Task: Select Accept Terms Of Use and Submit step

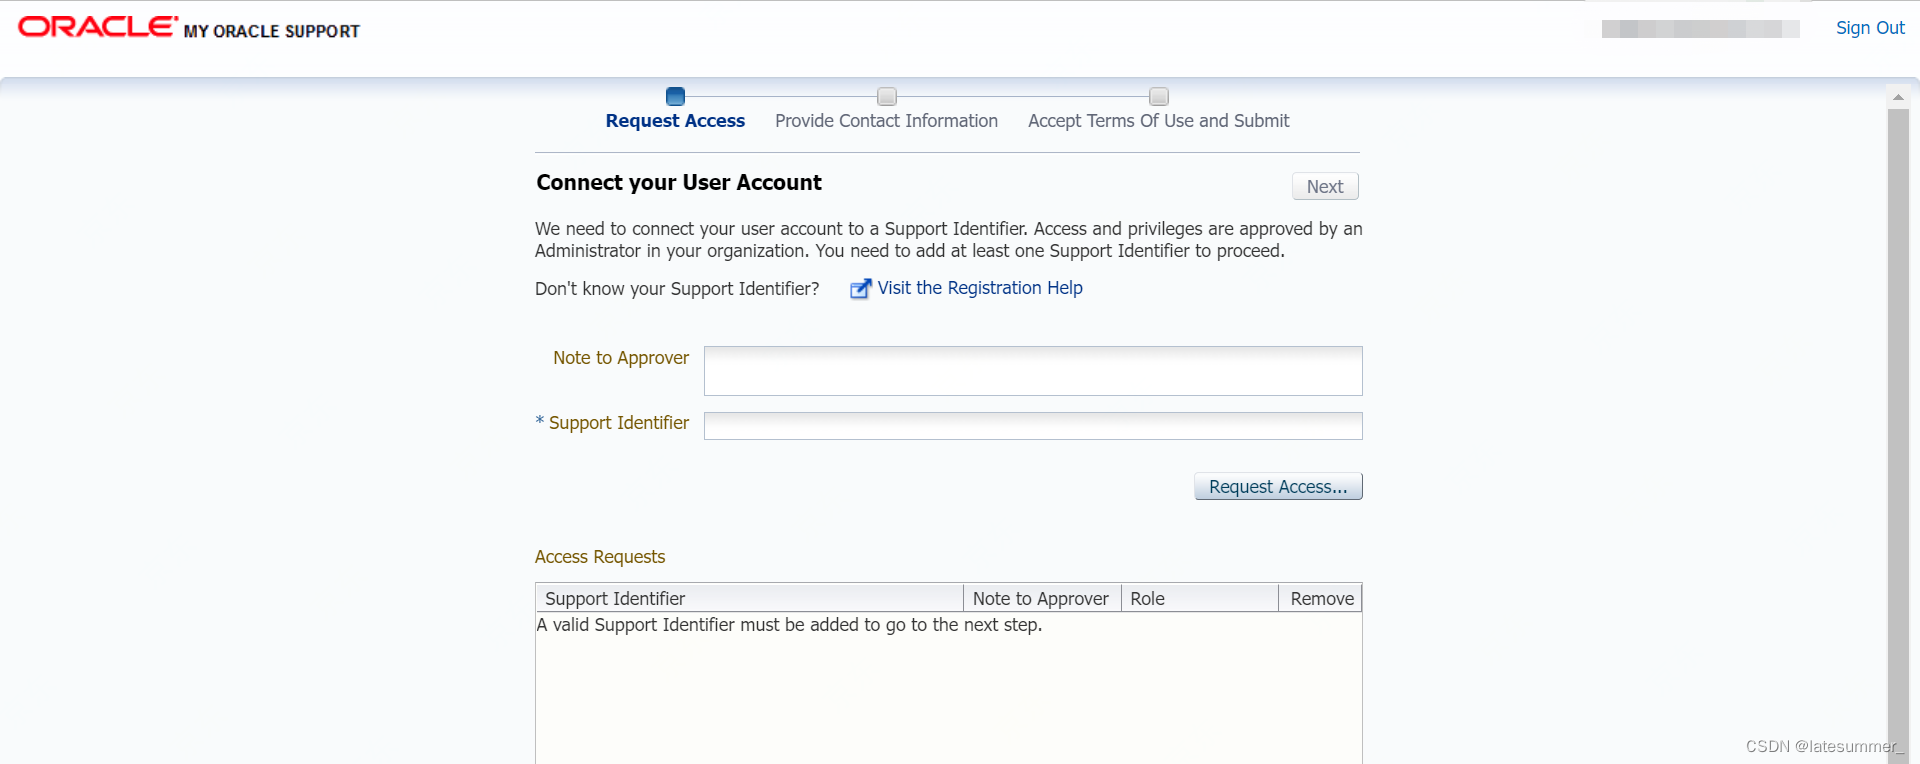Action: [x=1159, y=121]
